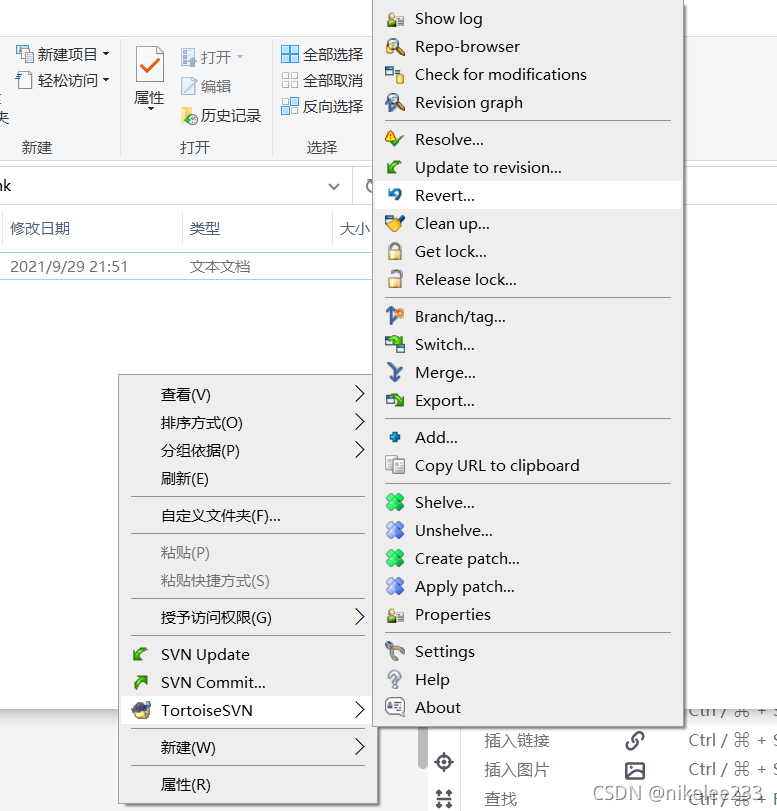Click 全部选择 in the ribbon
777x811 pixels.
pyautogui.click(x=322, y=54)
